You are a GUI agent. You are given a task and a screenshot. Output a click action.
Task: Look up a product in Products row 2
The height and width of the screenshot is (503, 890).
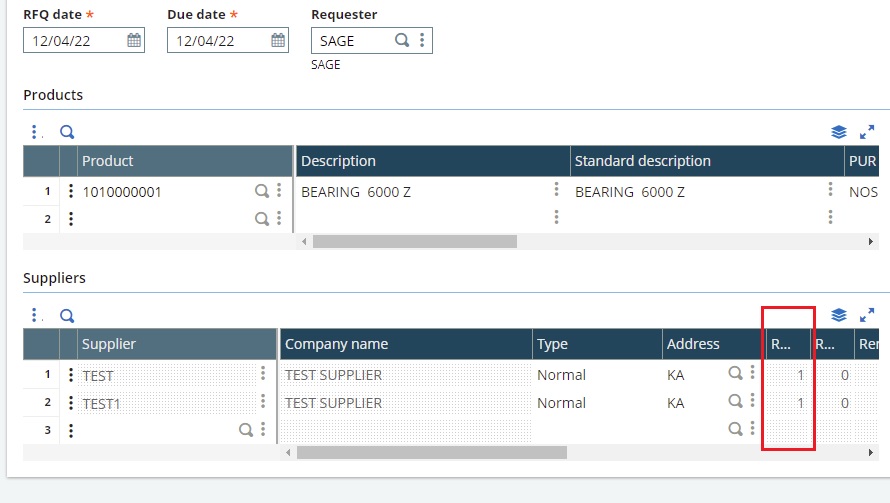[262, 219]
